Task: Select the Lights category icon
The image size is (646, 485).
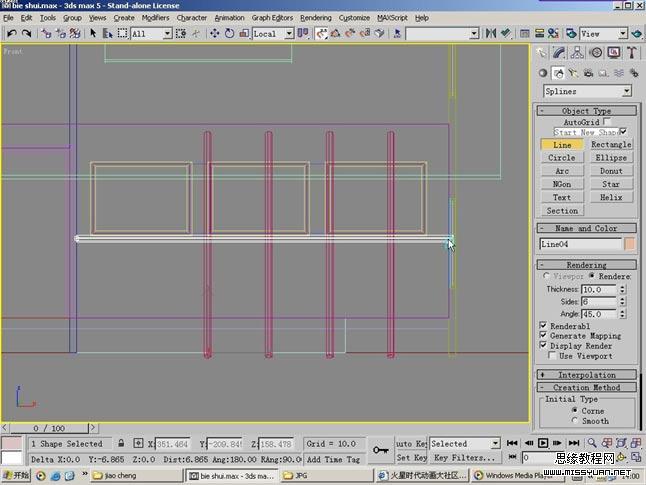Action: click(573, 73)
